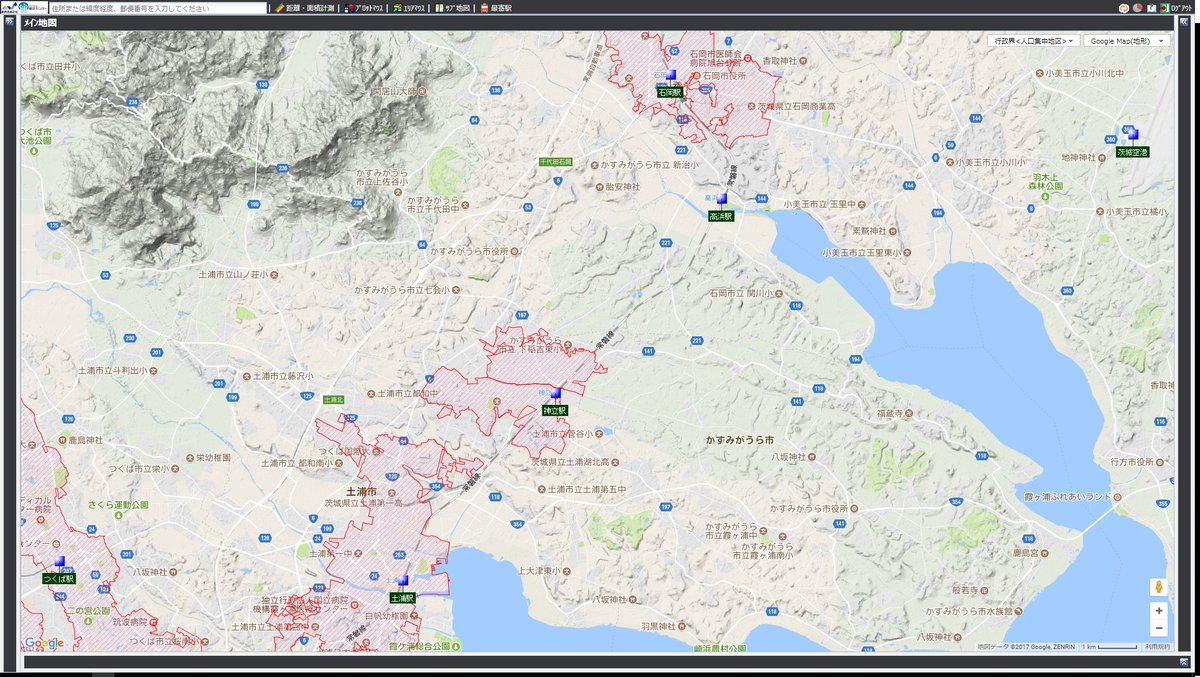Click the map book icon in top bar
This screenshot has height=677, width=1200.
1152,8
